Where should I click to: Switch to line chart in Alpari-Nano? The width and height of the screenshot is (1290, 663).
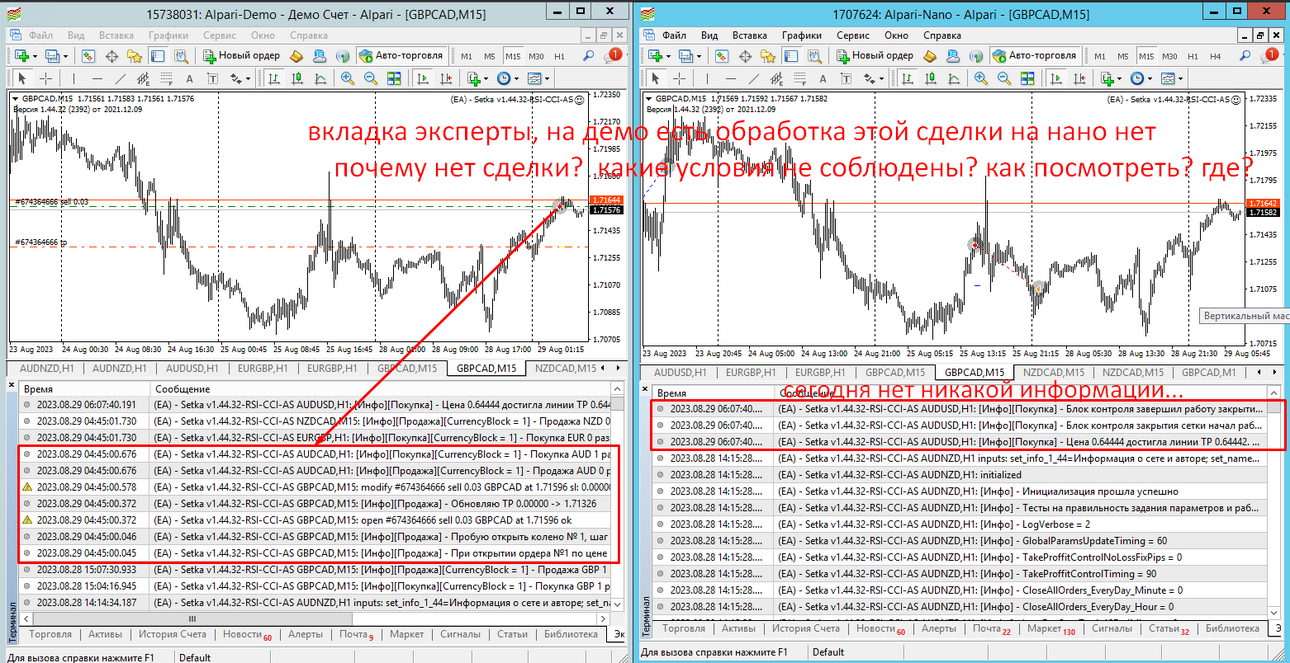pyautogui.click(x=954, y=78)
